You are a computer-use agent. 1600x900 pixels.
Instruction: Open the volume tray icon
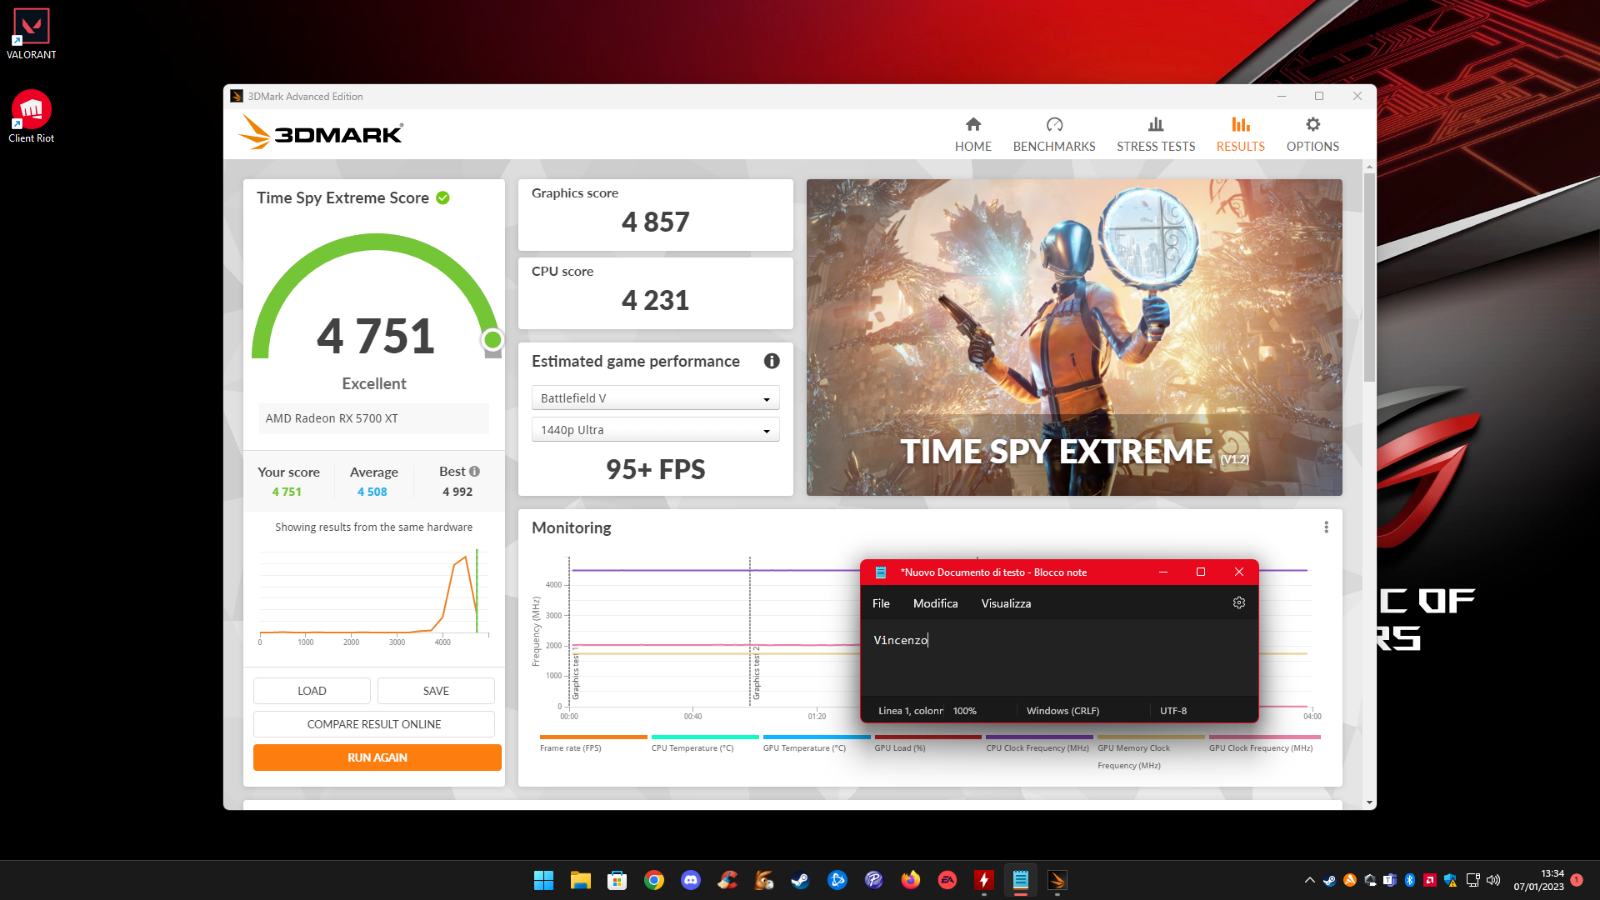[1493, 880]
